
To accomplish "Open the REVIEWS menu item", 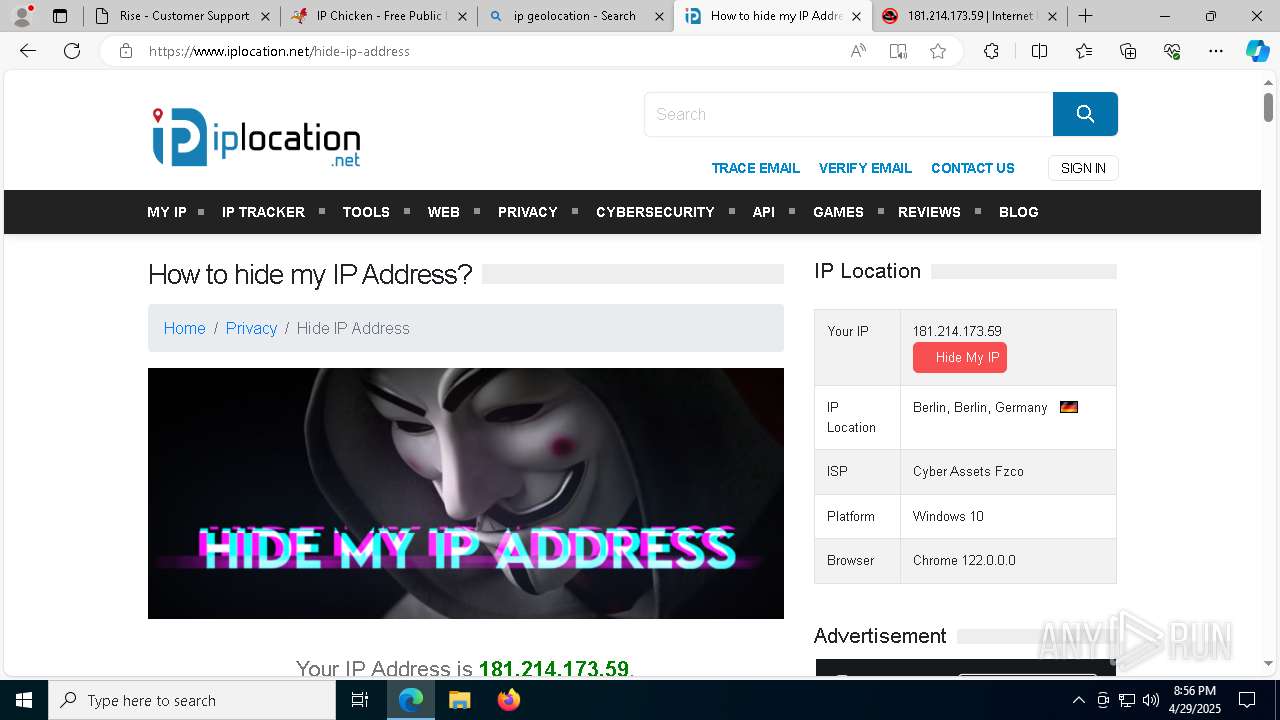I will click(929, 212).
